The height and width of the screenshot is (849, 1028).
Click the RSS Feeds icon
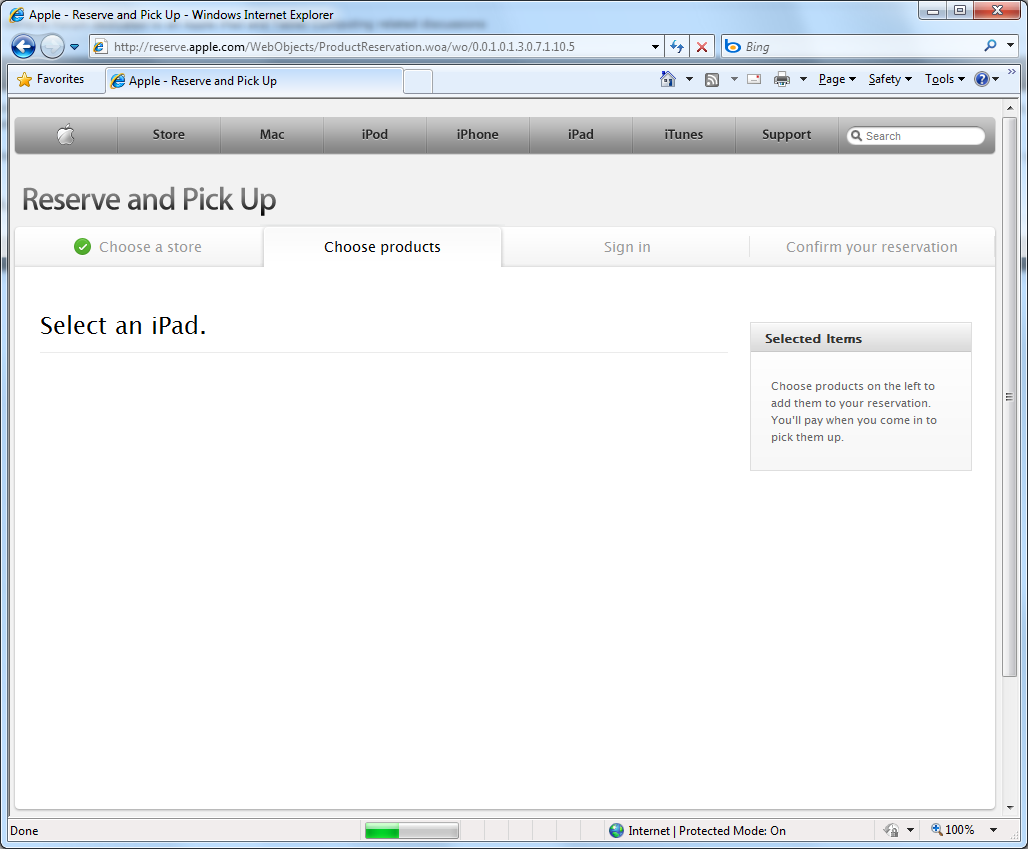click(x=712, y=80)
